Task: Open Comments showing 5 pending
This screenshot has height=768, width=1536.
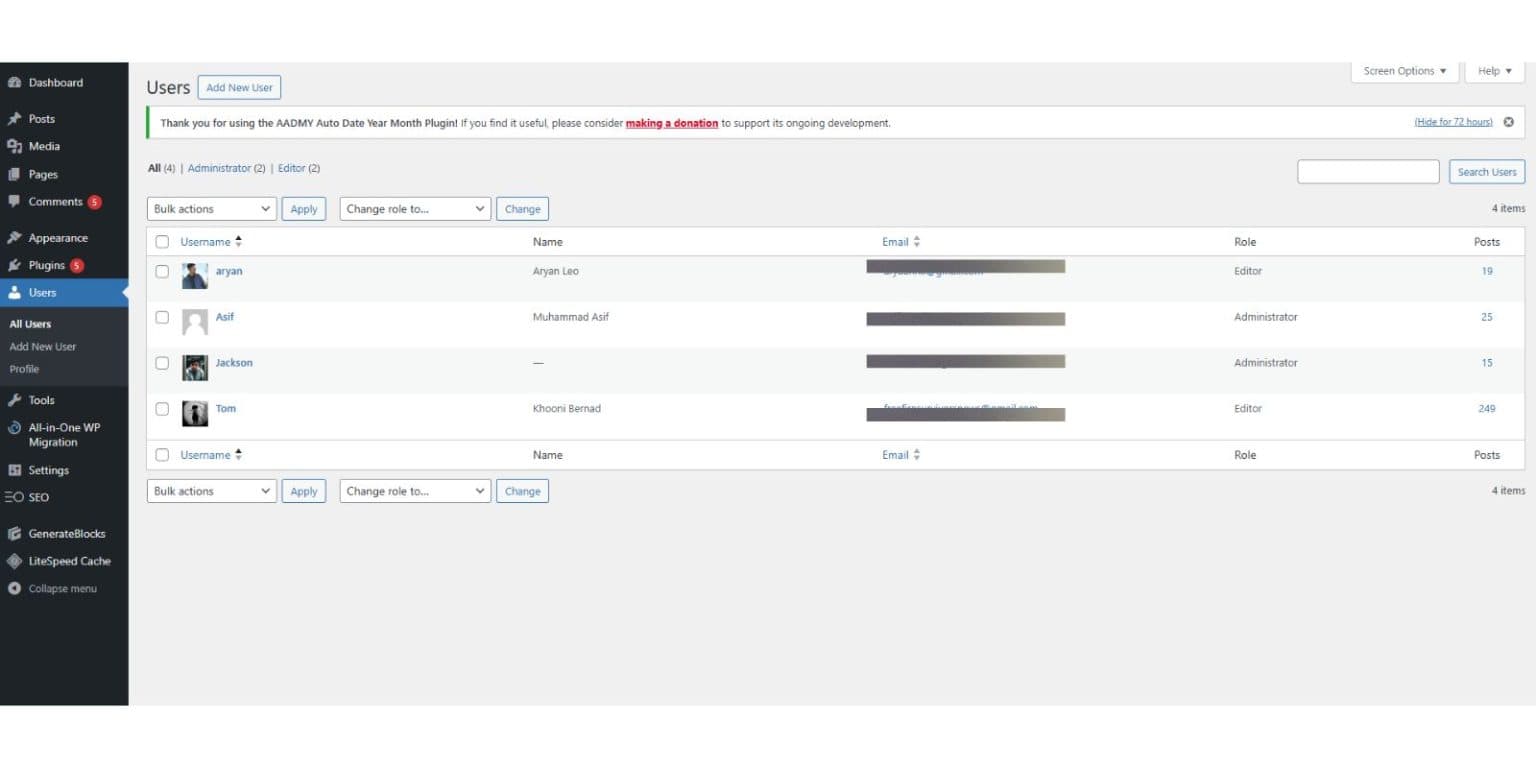Action: pyautogui.click(x=55, y=201)
